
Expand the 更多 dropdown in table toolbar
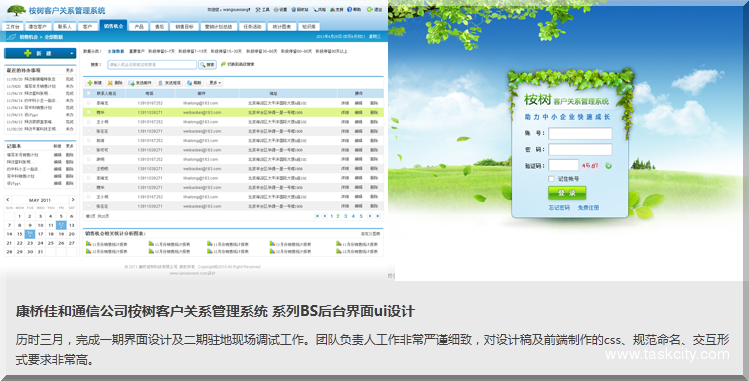click(214, 83)
